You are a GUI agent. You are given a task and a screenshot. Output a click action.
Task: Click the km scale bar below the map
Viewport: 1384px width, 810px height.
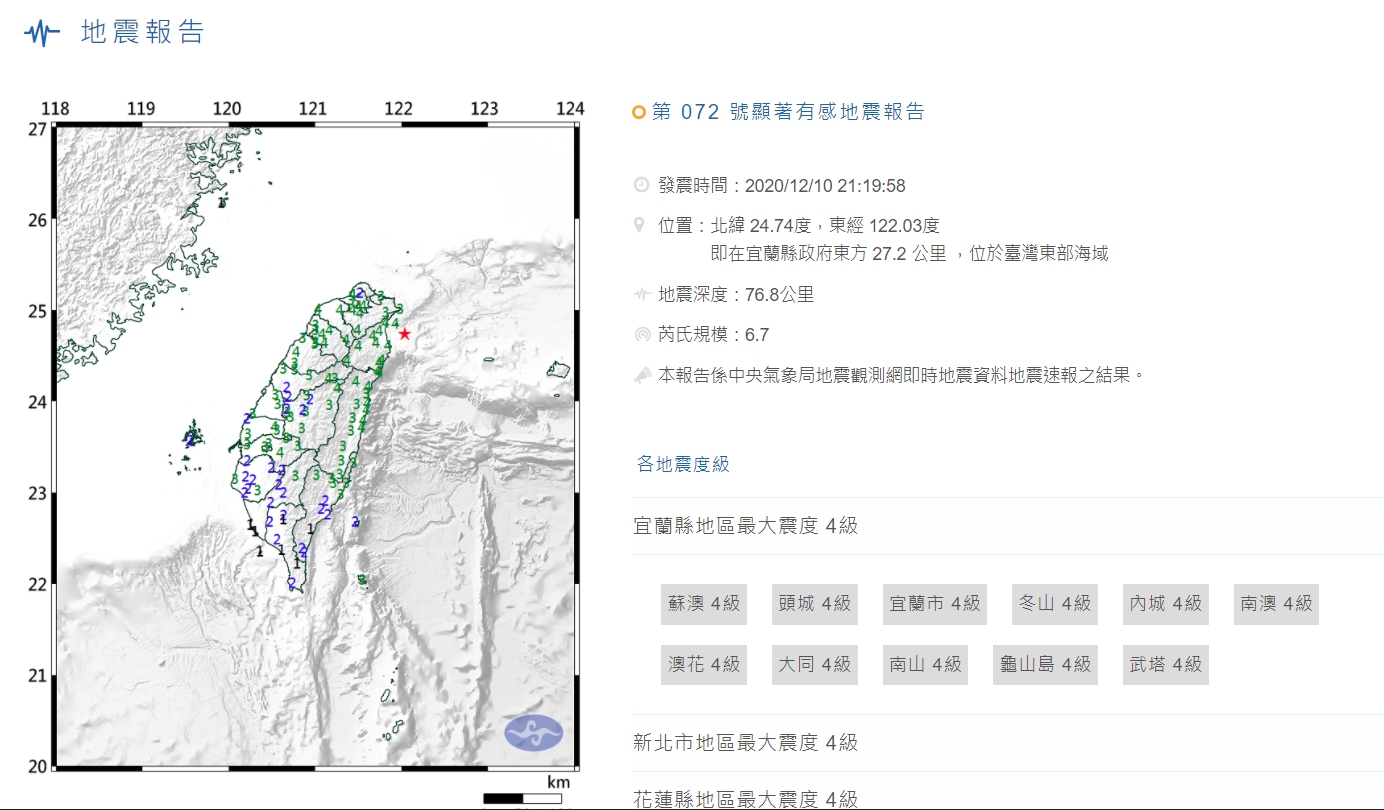tap(522, 798)
